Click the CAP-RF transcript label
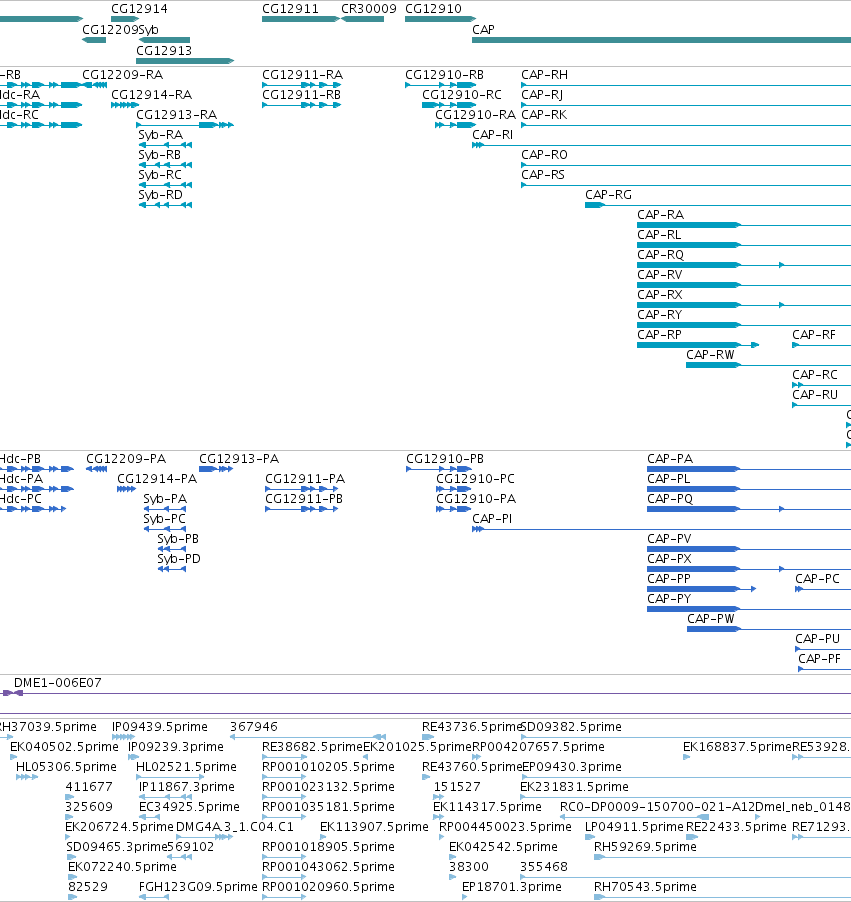 click(x=814, y=334)
